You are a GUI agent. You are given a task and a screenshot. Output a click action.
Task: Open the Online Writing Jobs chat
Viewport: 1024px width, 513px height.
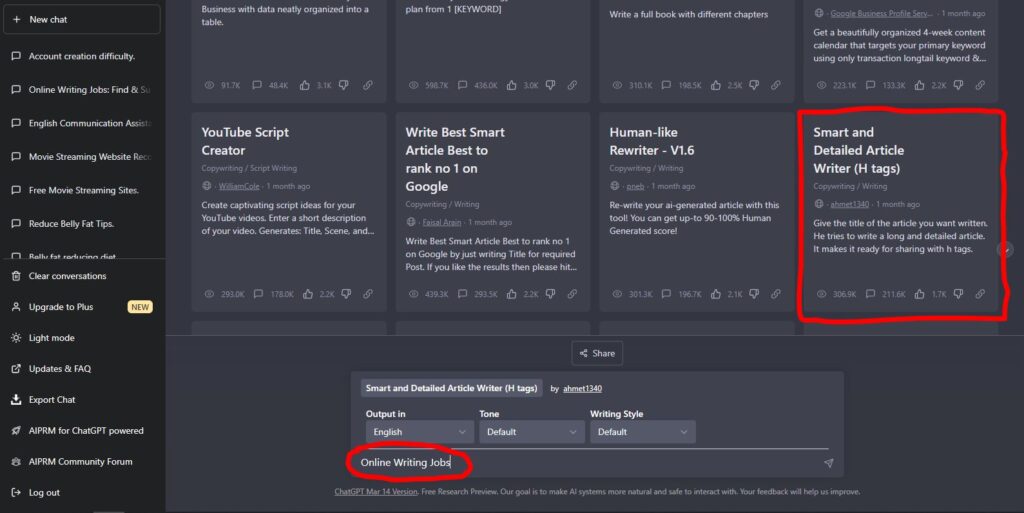click(82, 89)
